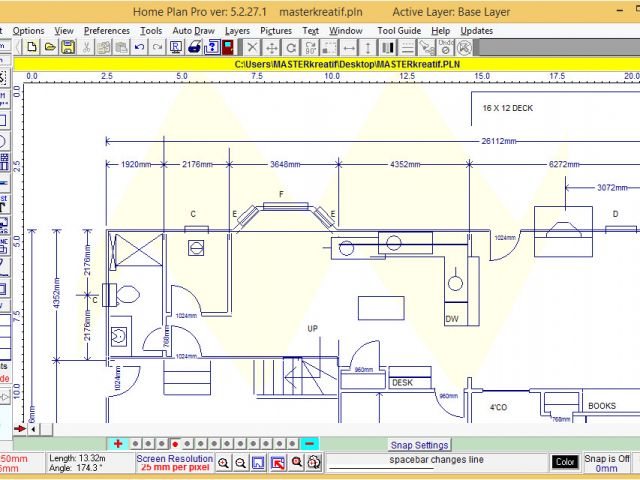Select the red-highlighted zoom level dot
This screenshot has height=480, width=640.
point(175,443)
